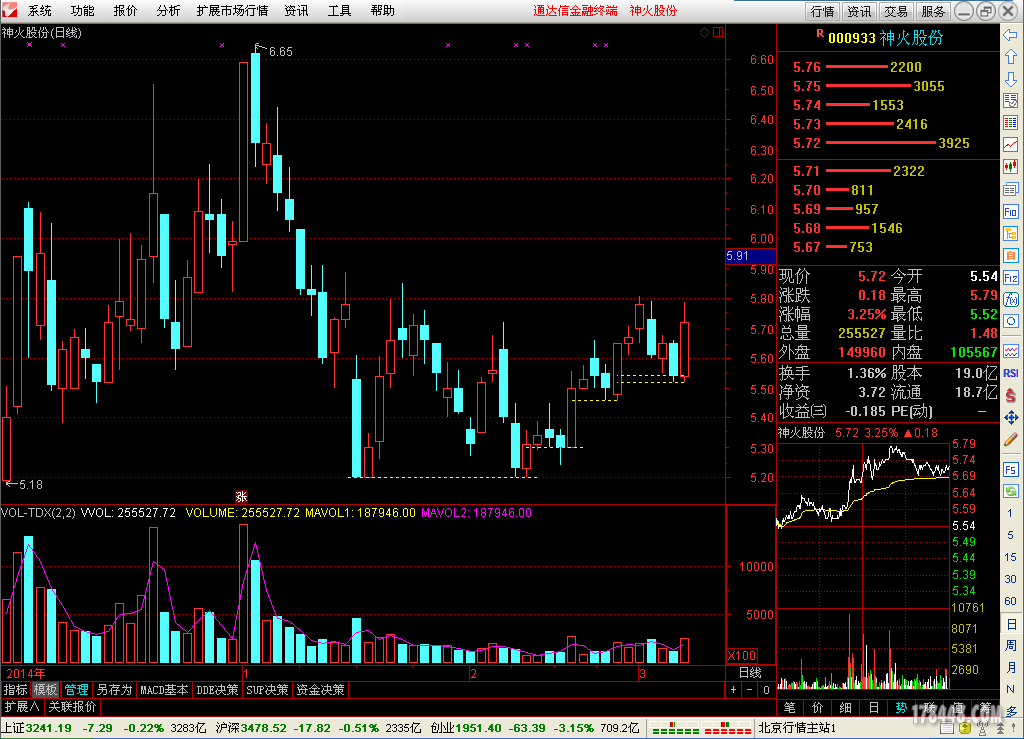
Task: Open the multi-window report icon
Action: coord(1010,189)
